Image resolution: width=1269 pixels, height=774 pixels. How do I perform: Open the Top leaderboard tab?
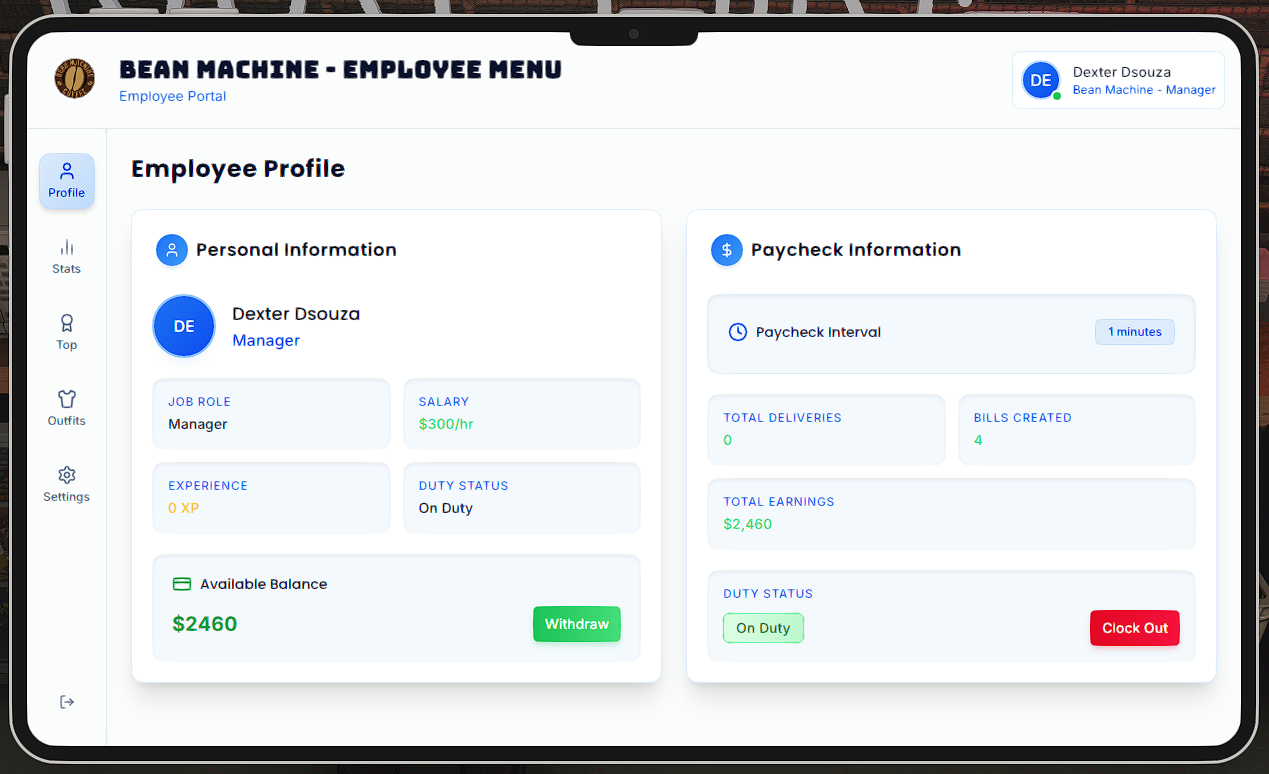pos(67,333)
